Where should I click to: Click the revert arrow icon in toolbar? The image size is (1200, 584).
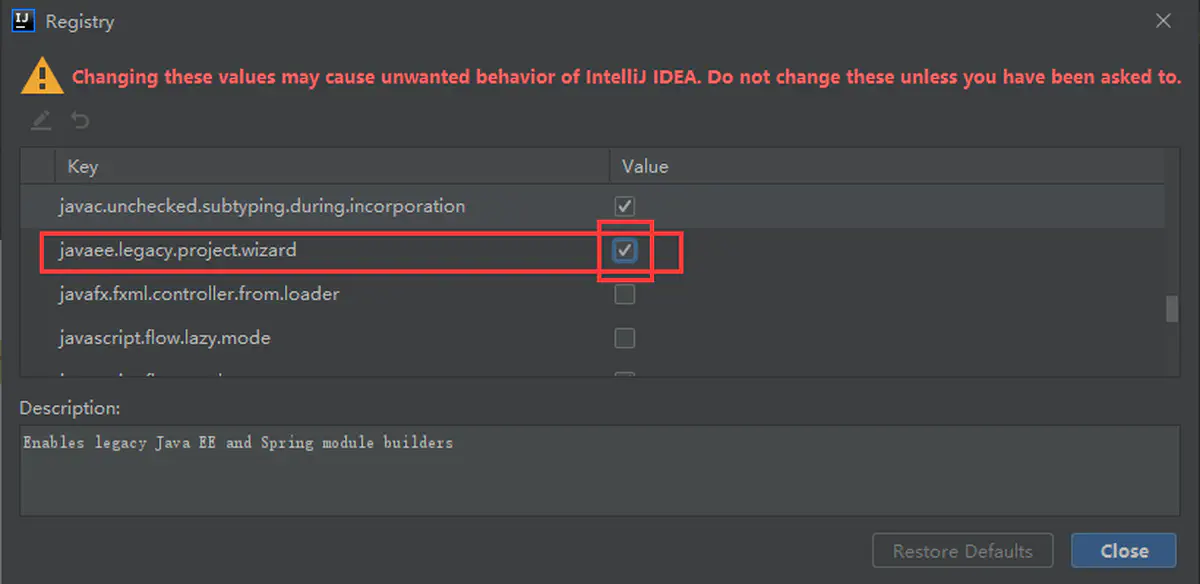point(80,121)
